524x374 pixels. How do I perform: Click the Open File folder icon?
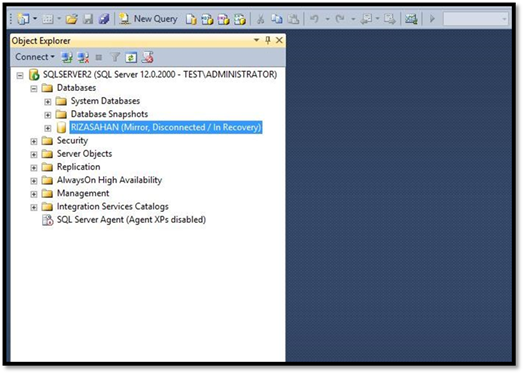(71, 19)
